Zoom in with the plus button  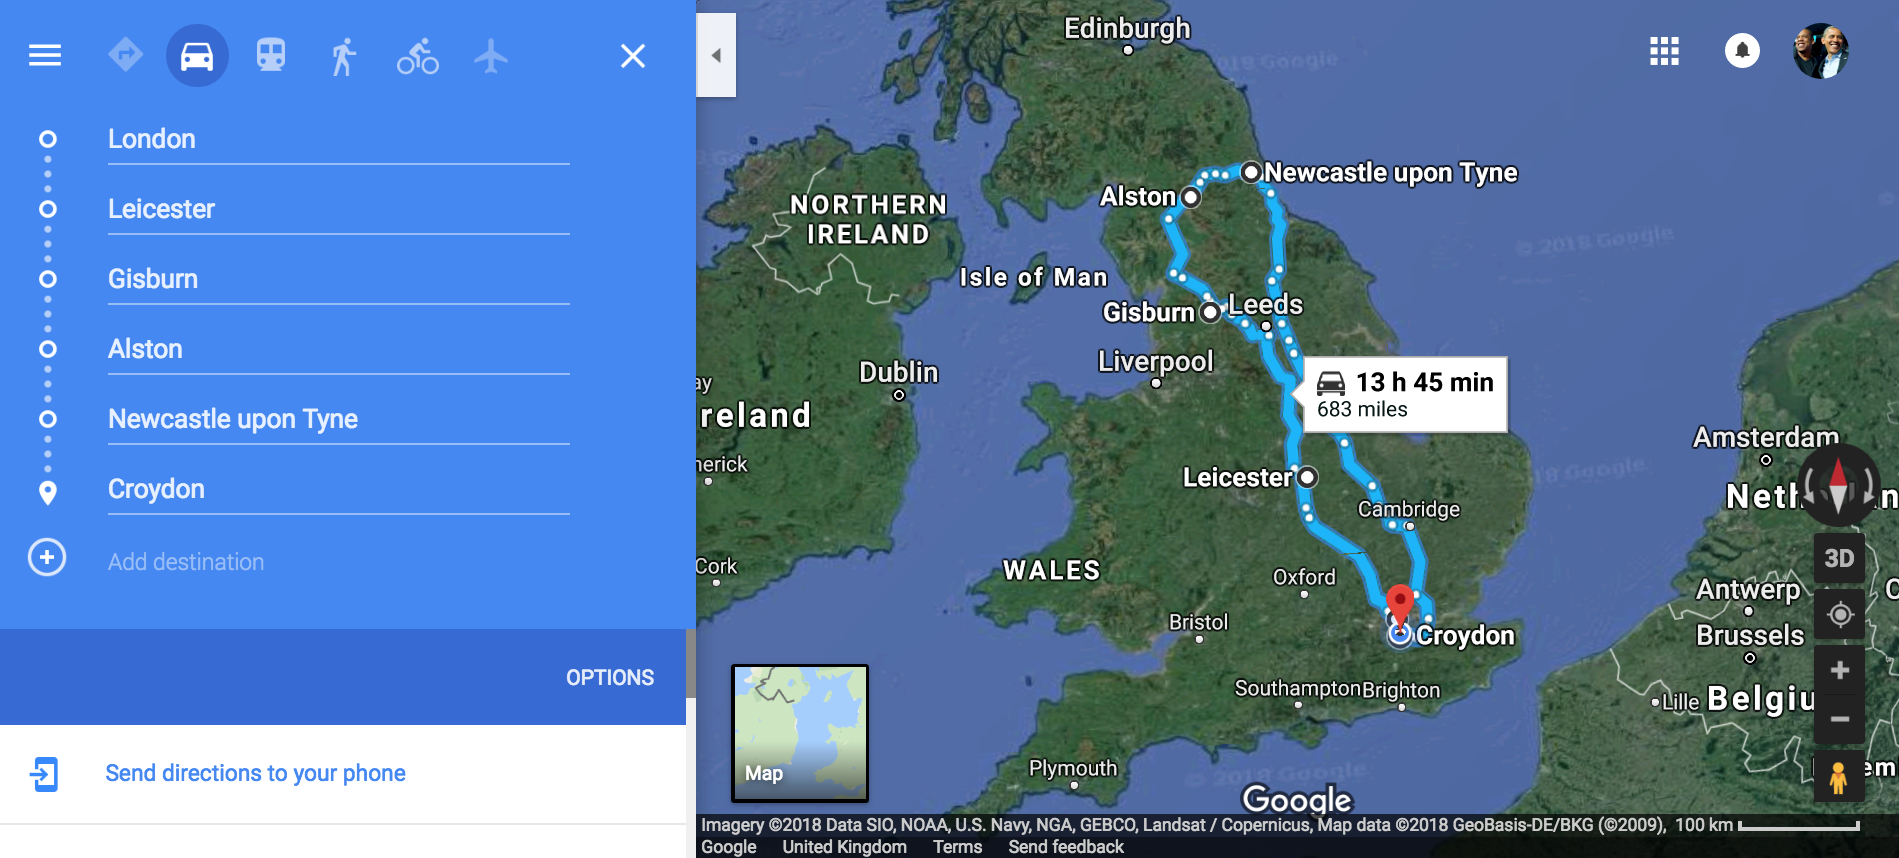[x=1839, y=670]
